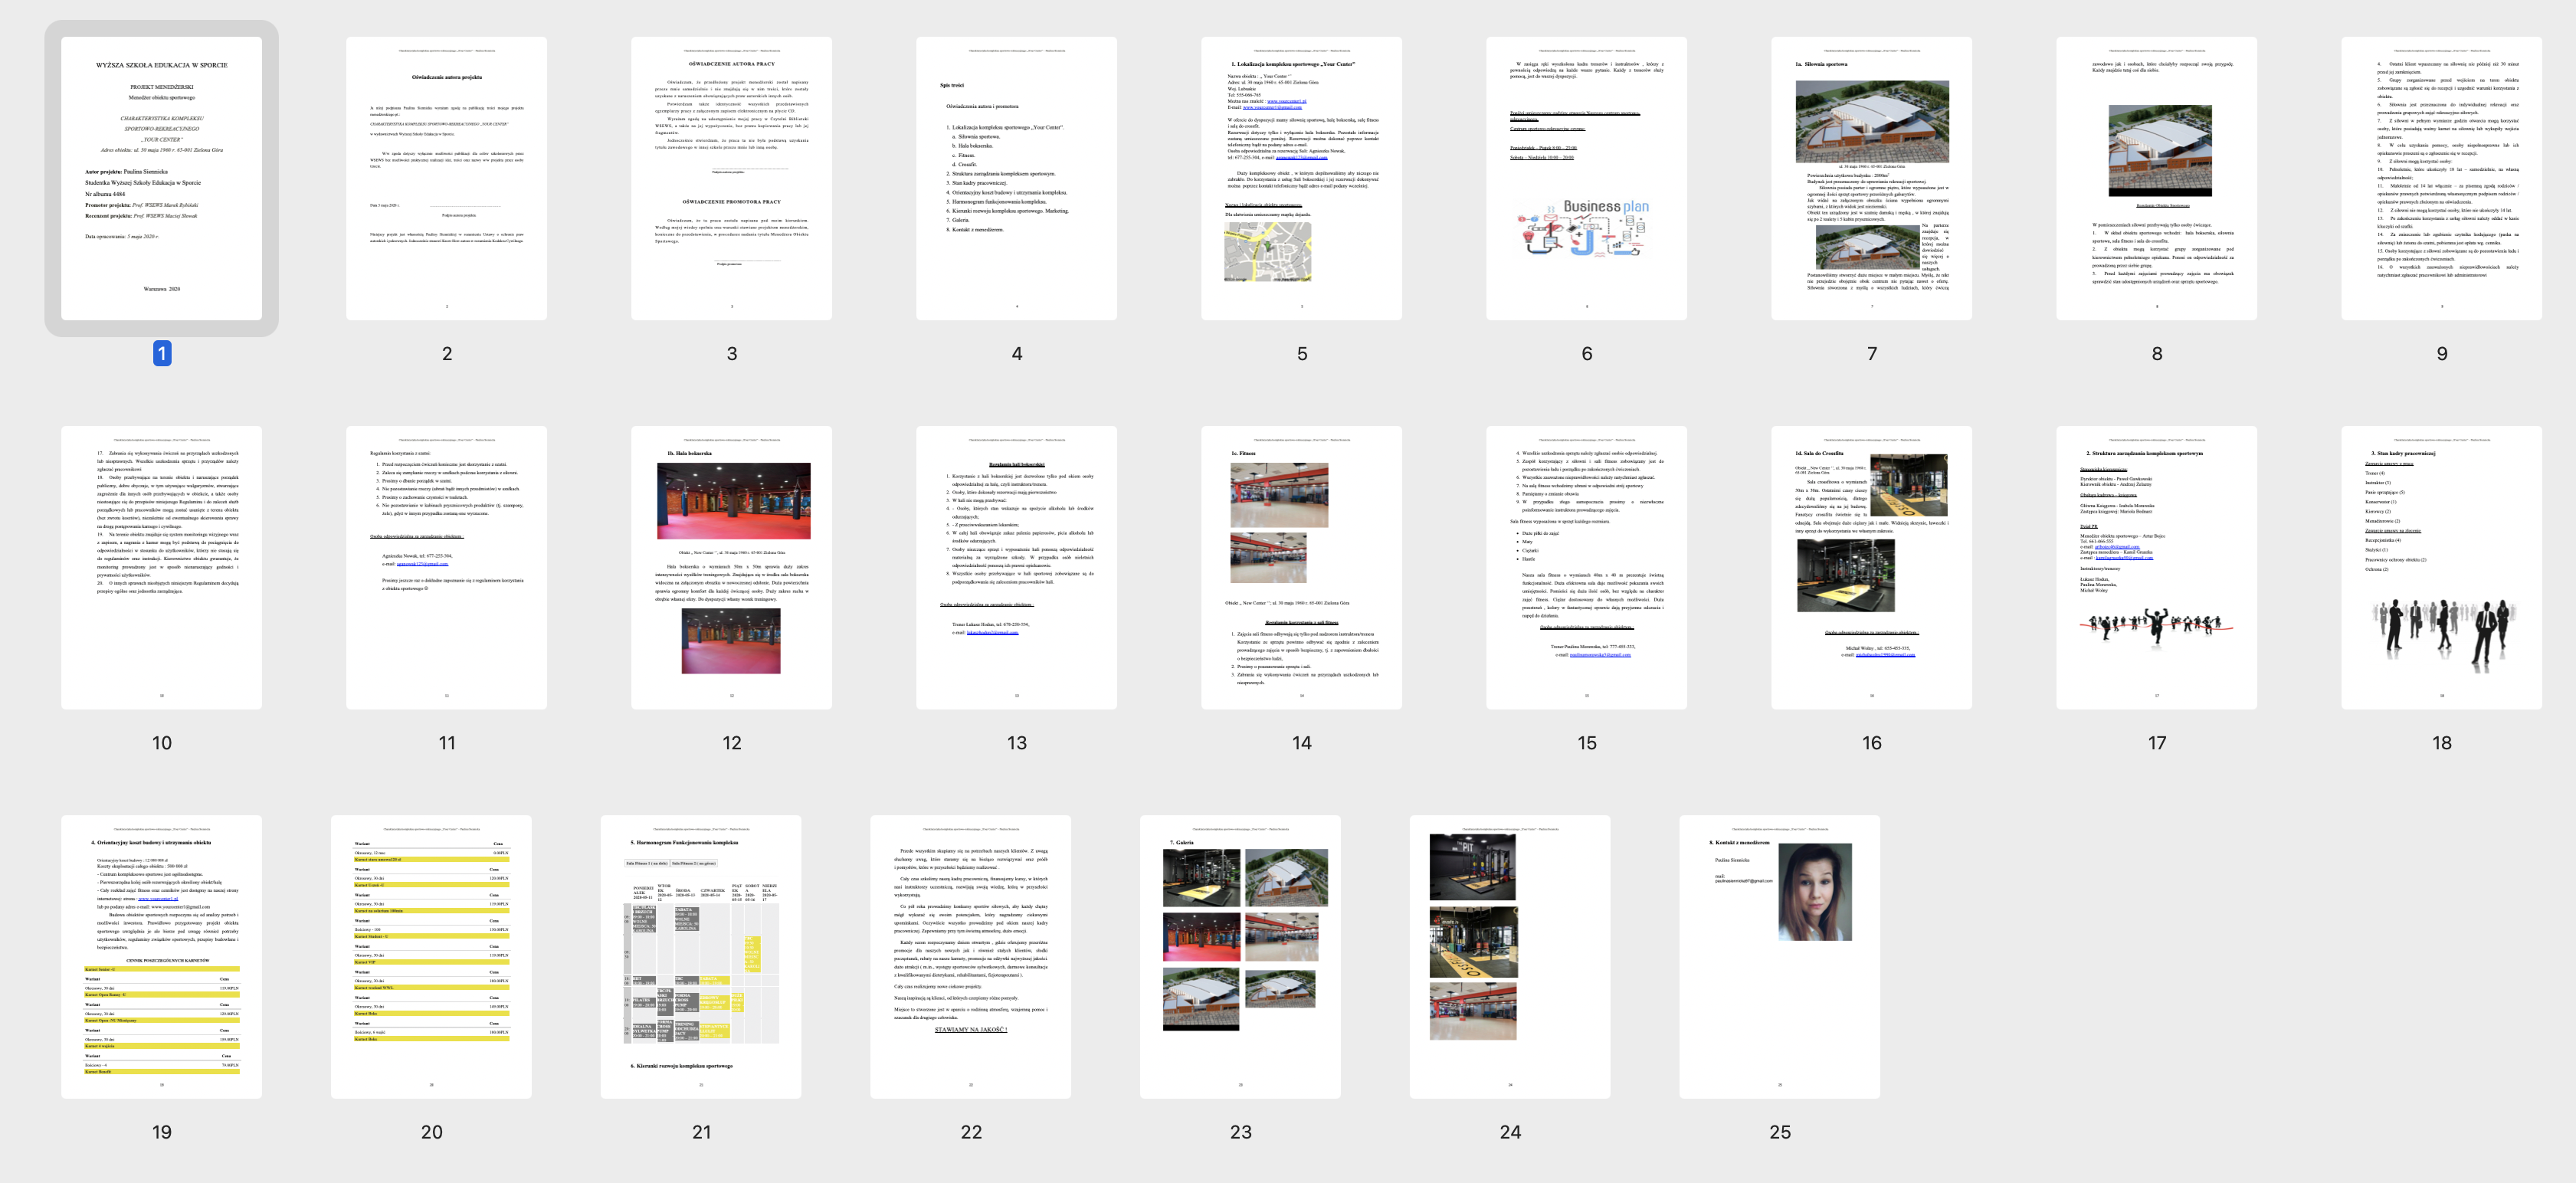Open page 25 contact portrait thumbnail
This screenshot has height=1183, width=2576.
click(x=1779, y=956)
